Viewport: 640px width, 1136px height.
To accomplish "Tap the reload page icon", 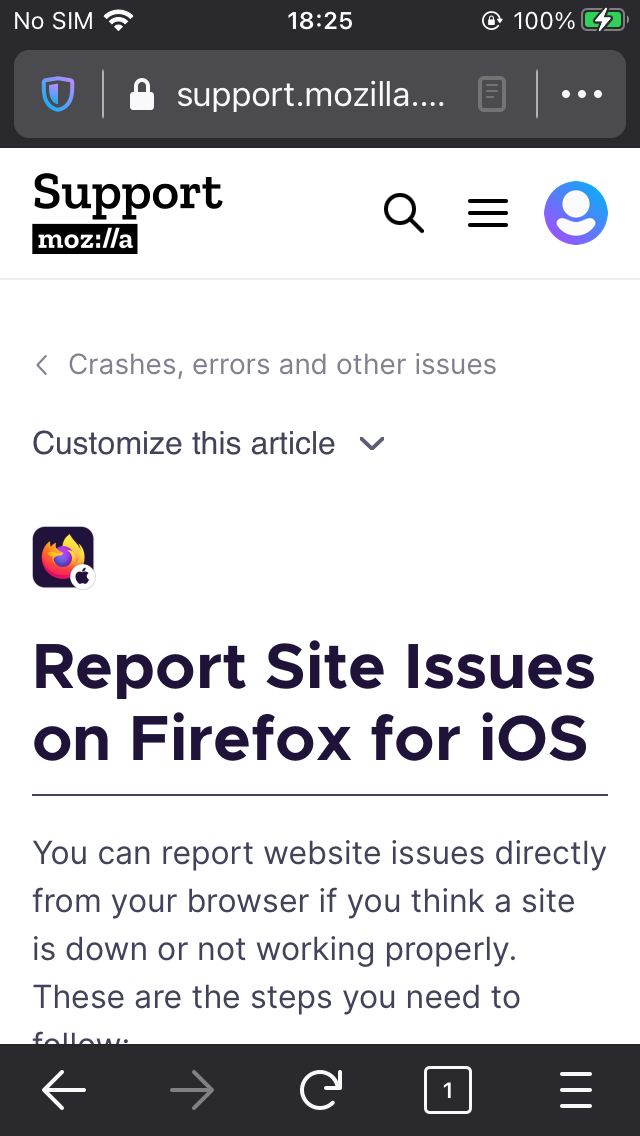I will [320, 1090].
